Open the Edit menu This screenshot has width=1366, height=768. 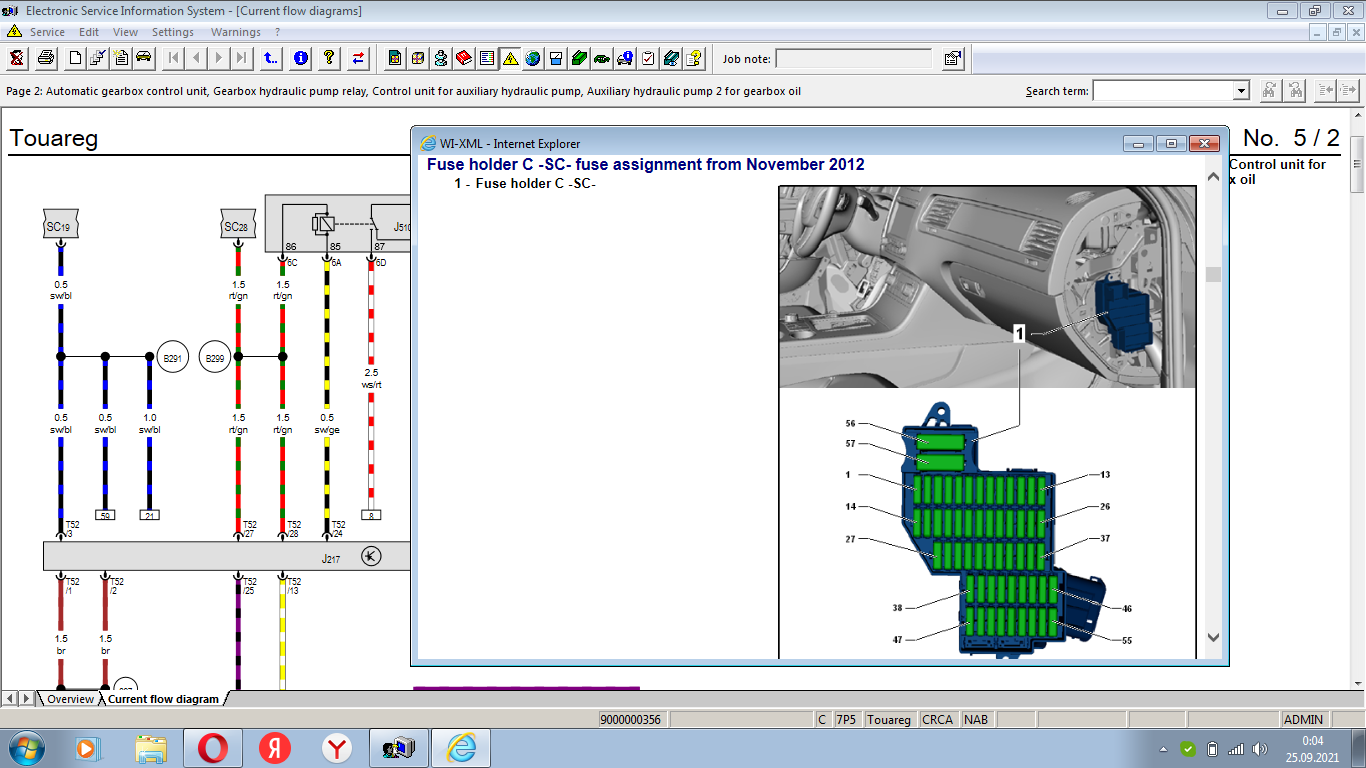[x=89, y=32]
